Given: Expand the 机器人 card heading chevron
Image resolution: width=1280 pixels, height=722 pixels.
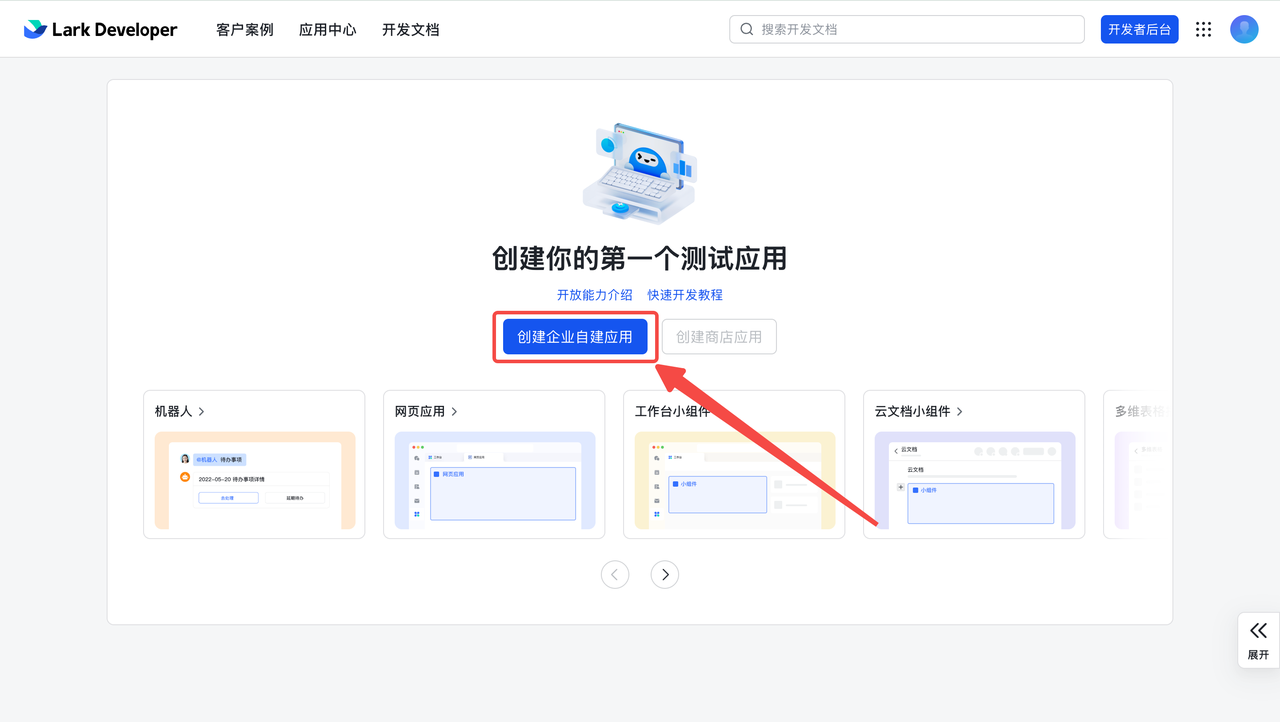Looking at the screenshot, I should click(x=201, y=411).
